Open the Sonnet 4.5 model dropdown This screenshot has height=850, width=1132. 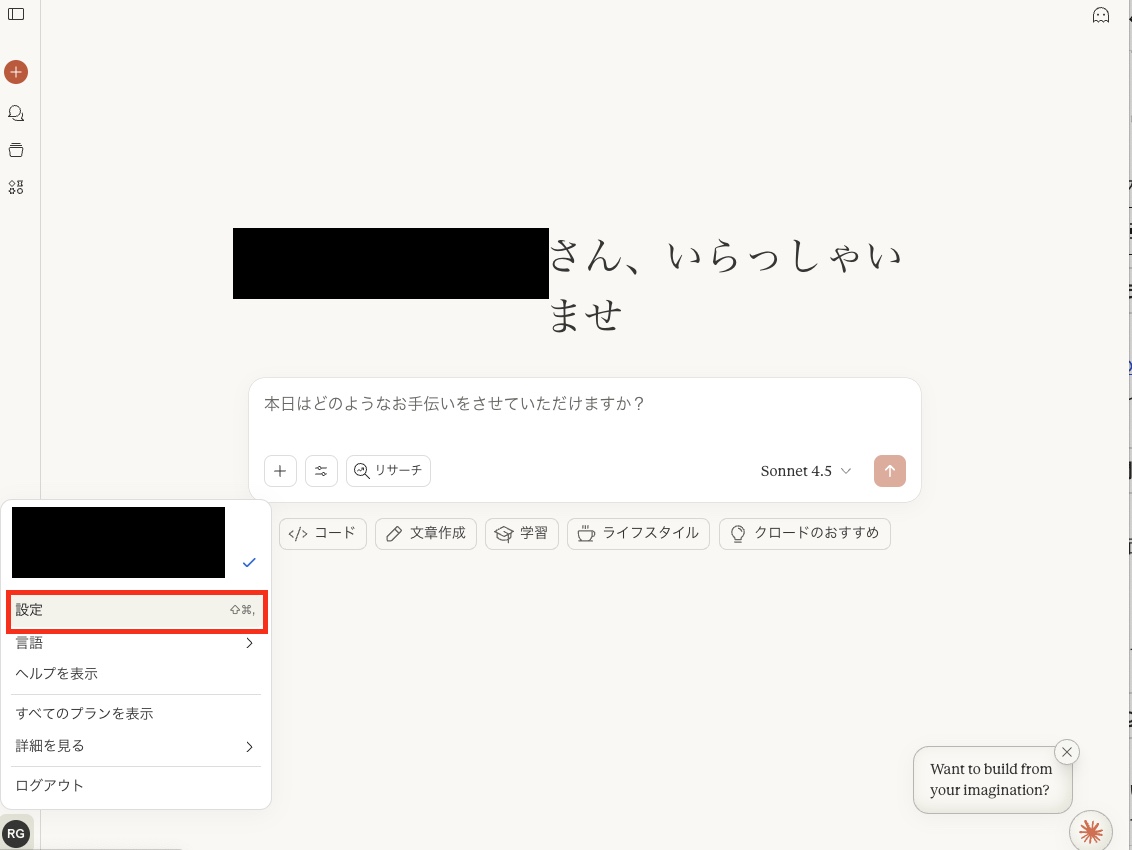(x=805, y=471)
